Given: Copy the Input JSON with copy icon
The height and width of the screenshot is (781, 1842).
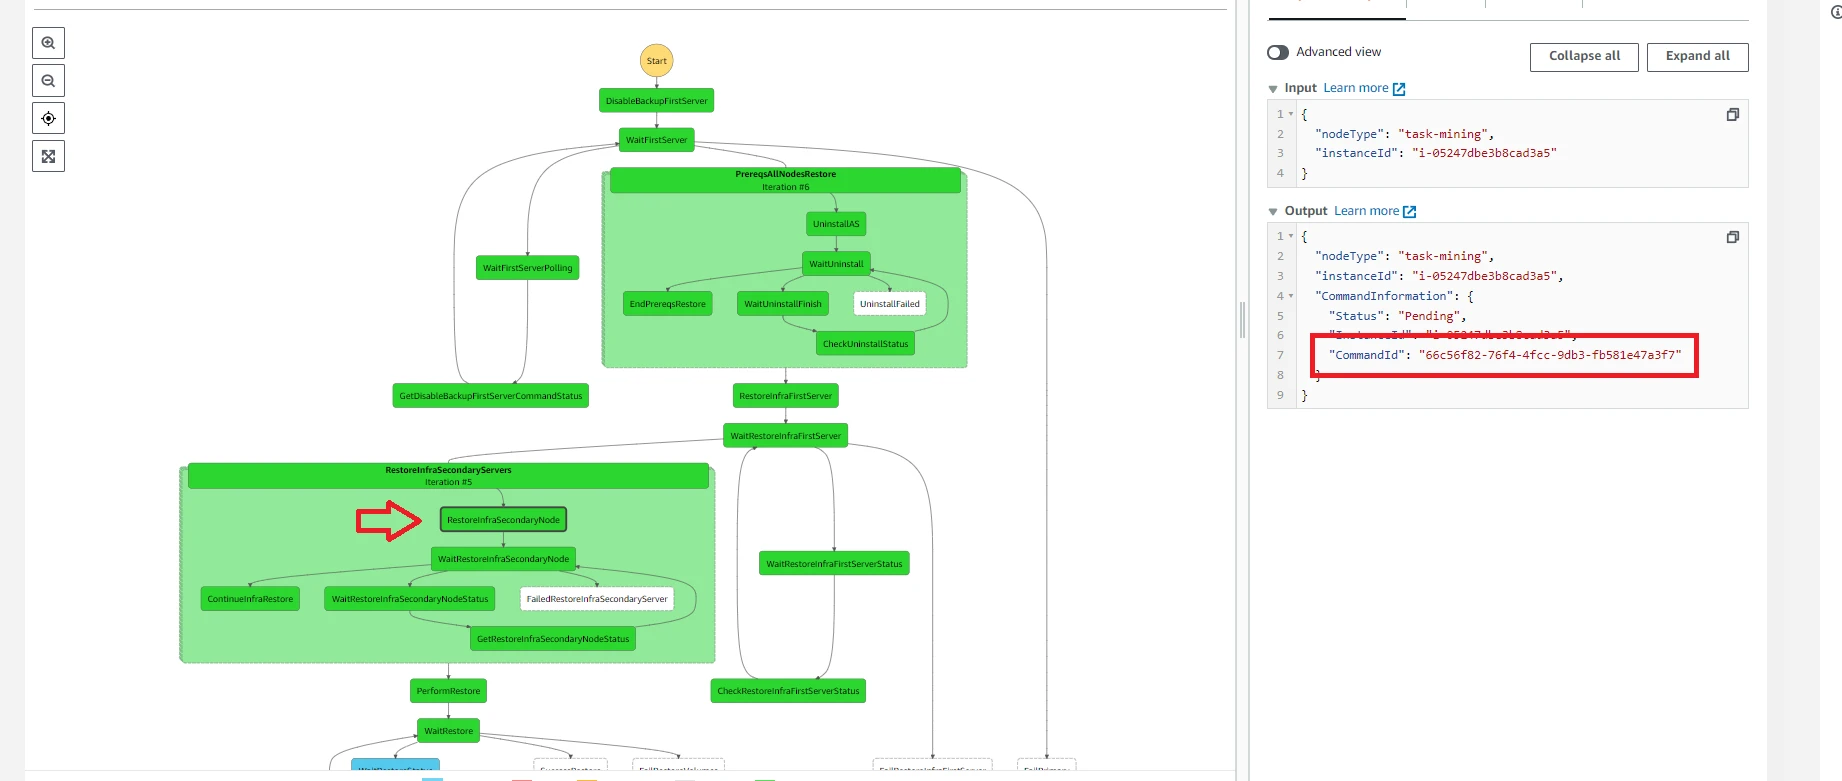Looking at the screenshot, I should [x=1733, y=114].
